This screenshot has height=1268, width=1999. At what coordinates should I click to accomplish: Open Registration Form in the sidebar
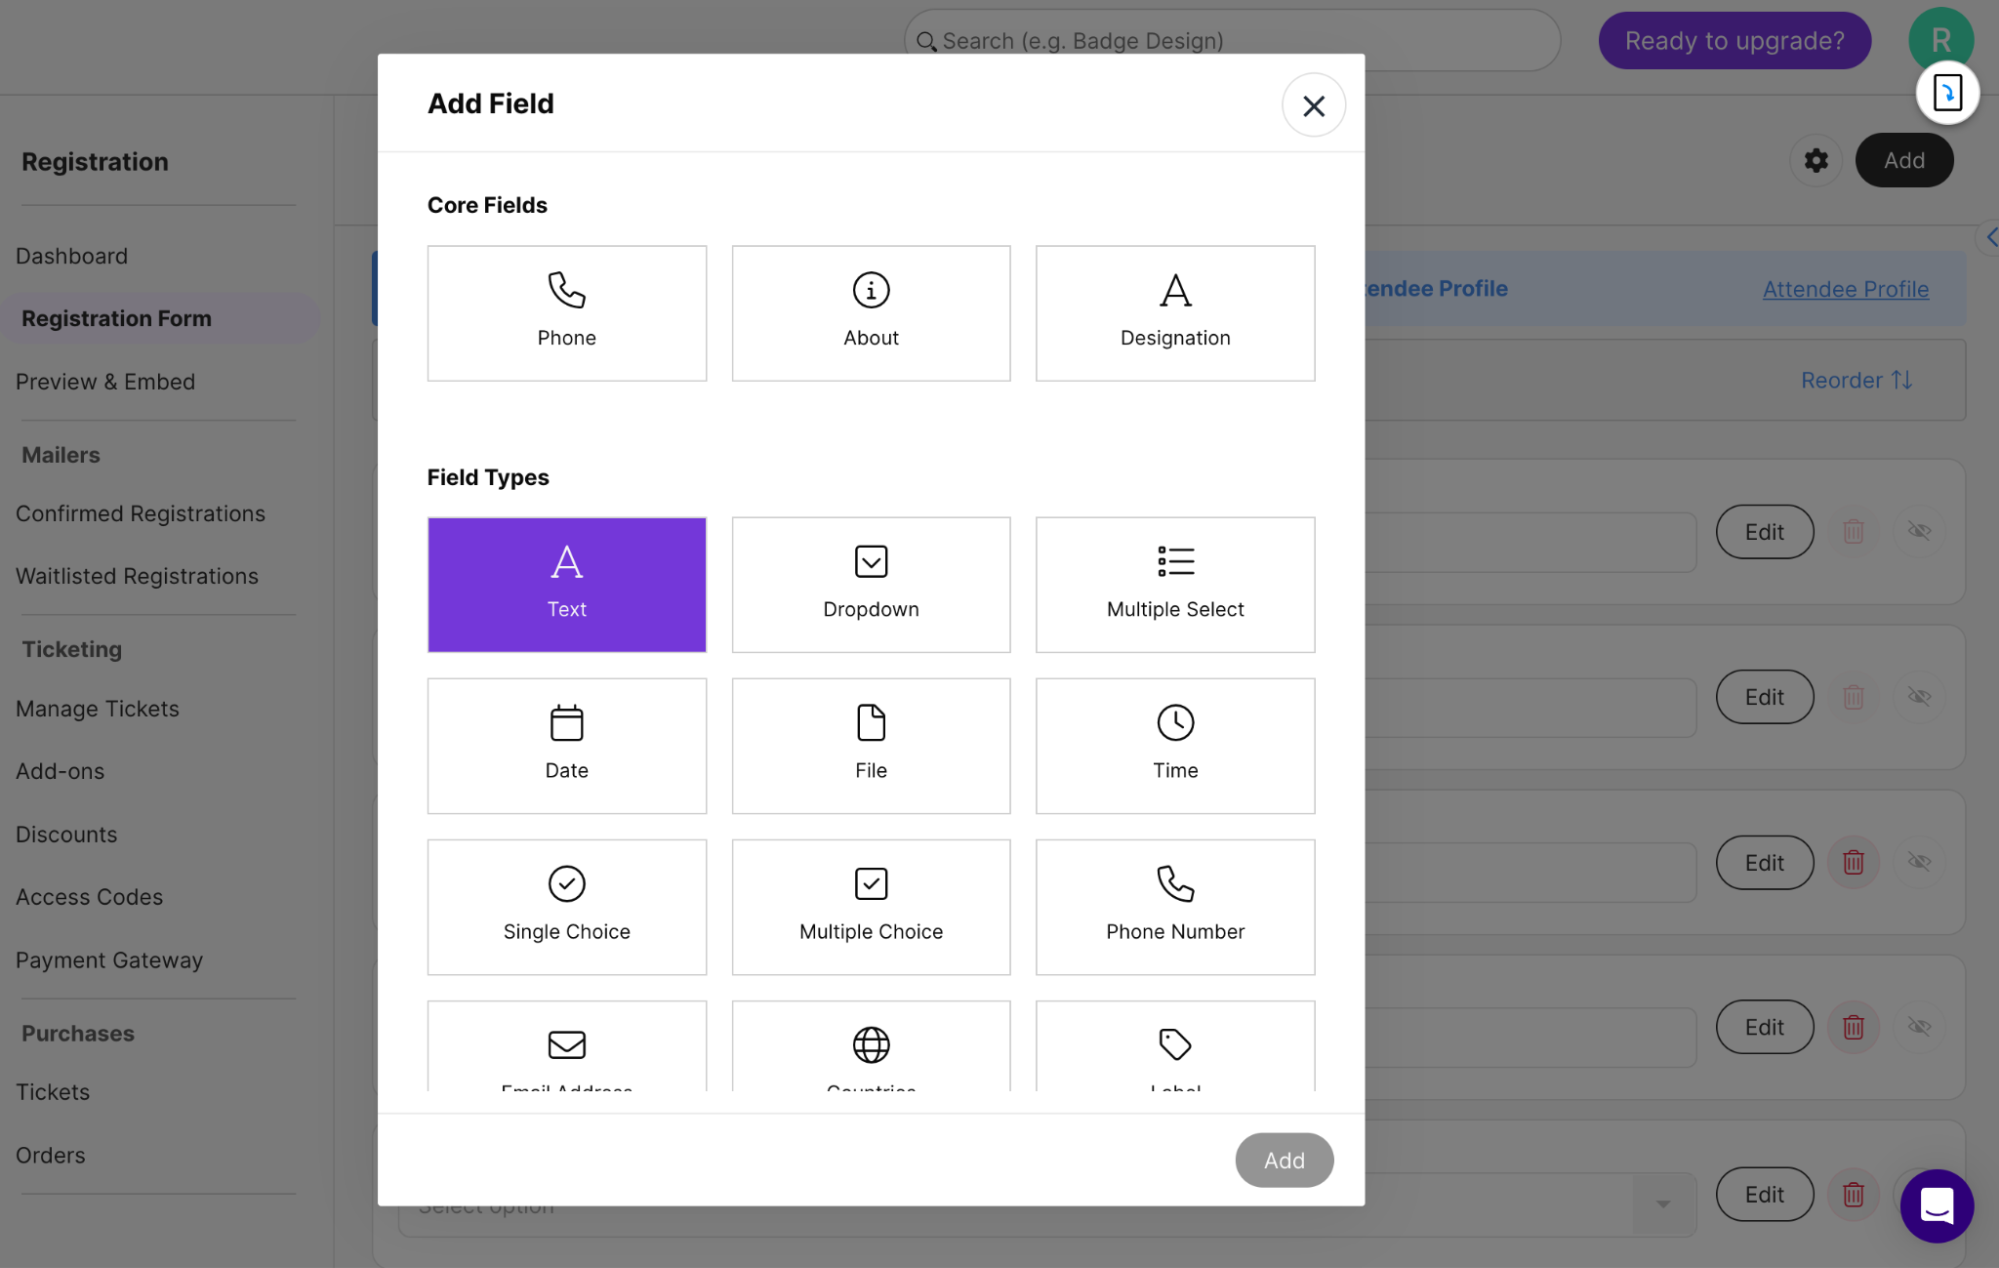pos(160,318)
